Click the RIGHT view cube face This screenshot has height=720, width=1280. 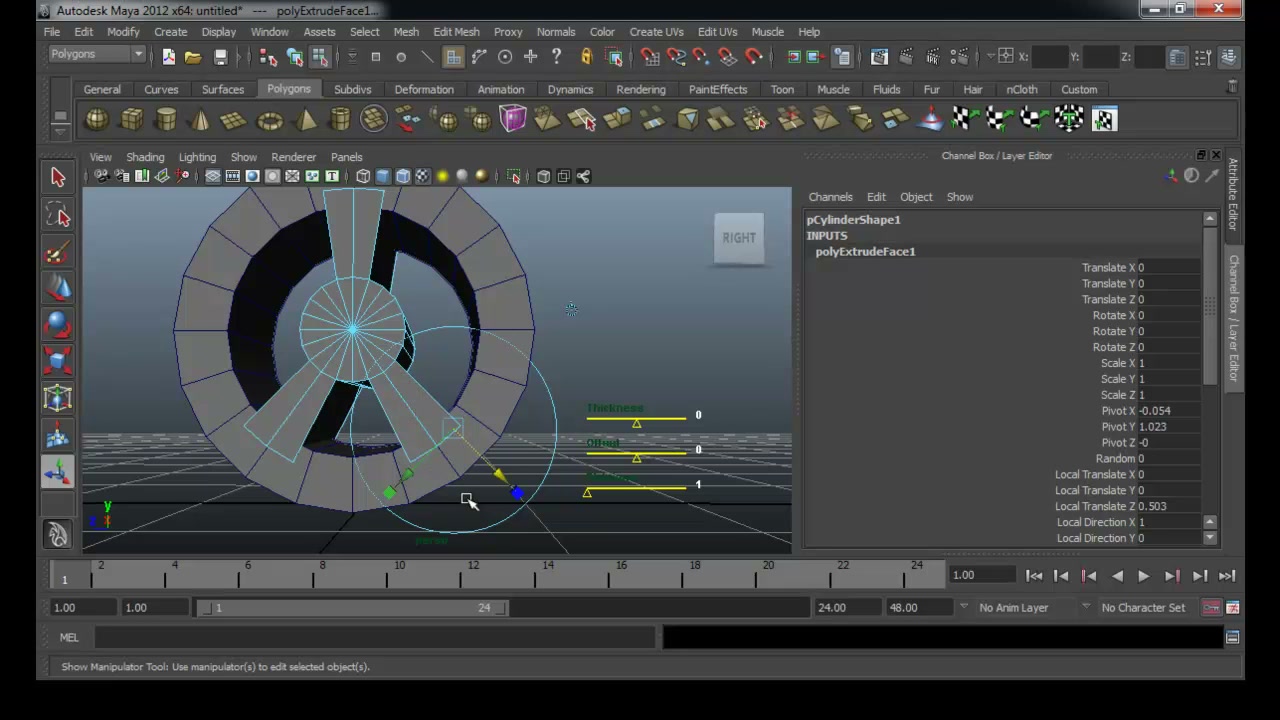(x=739, y=238)
